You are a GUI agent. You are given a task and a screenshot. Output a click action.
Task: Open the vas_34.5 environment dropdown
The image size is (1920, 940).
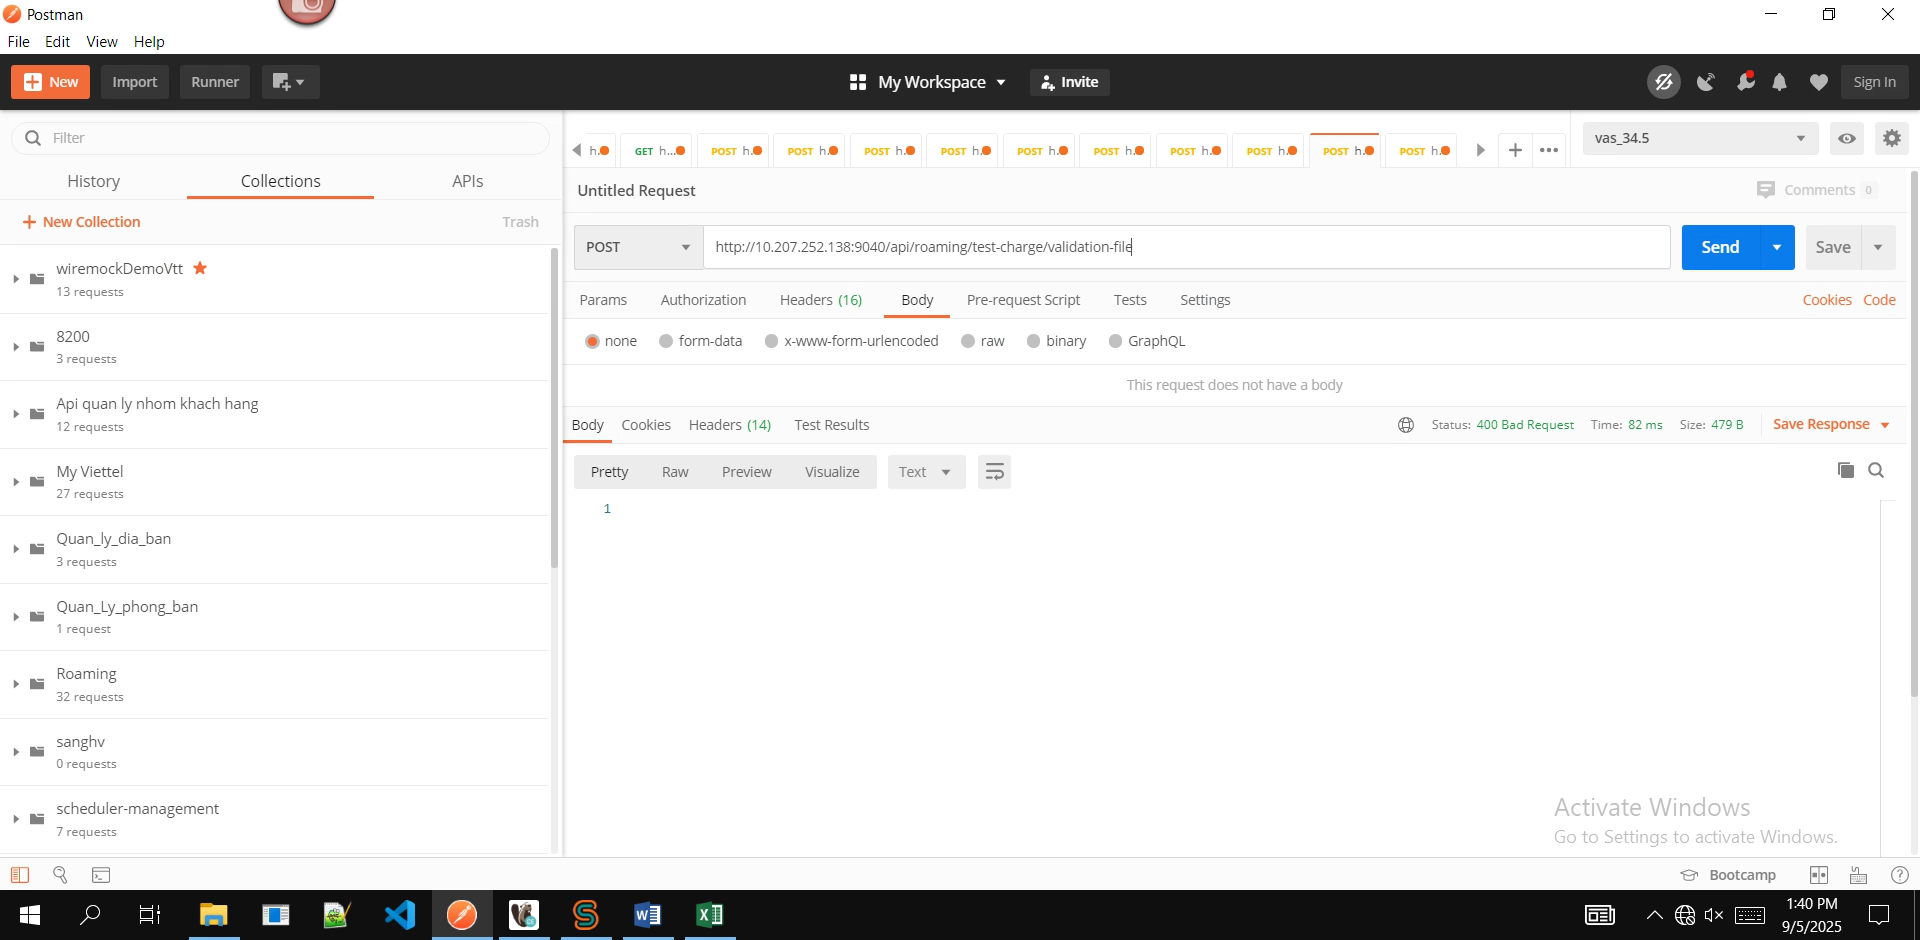[1700, 139]
